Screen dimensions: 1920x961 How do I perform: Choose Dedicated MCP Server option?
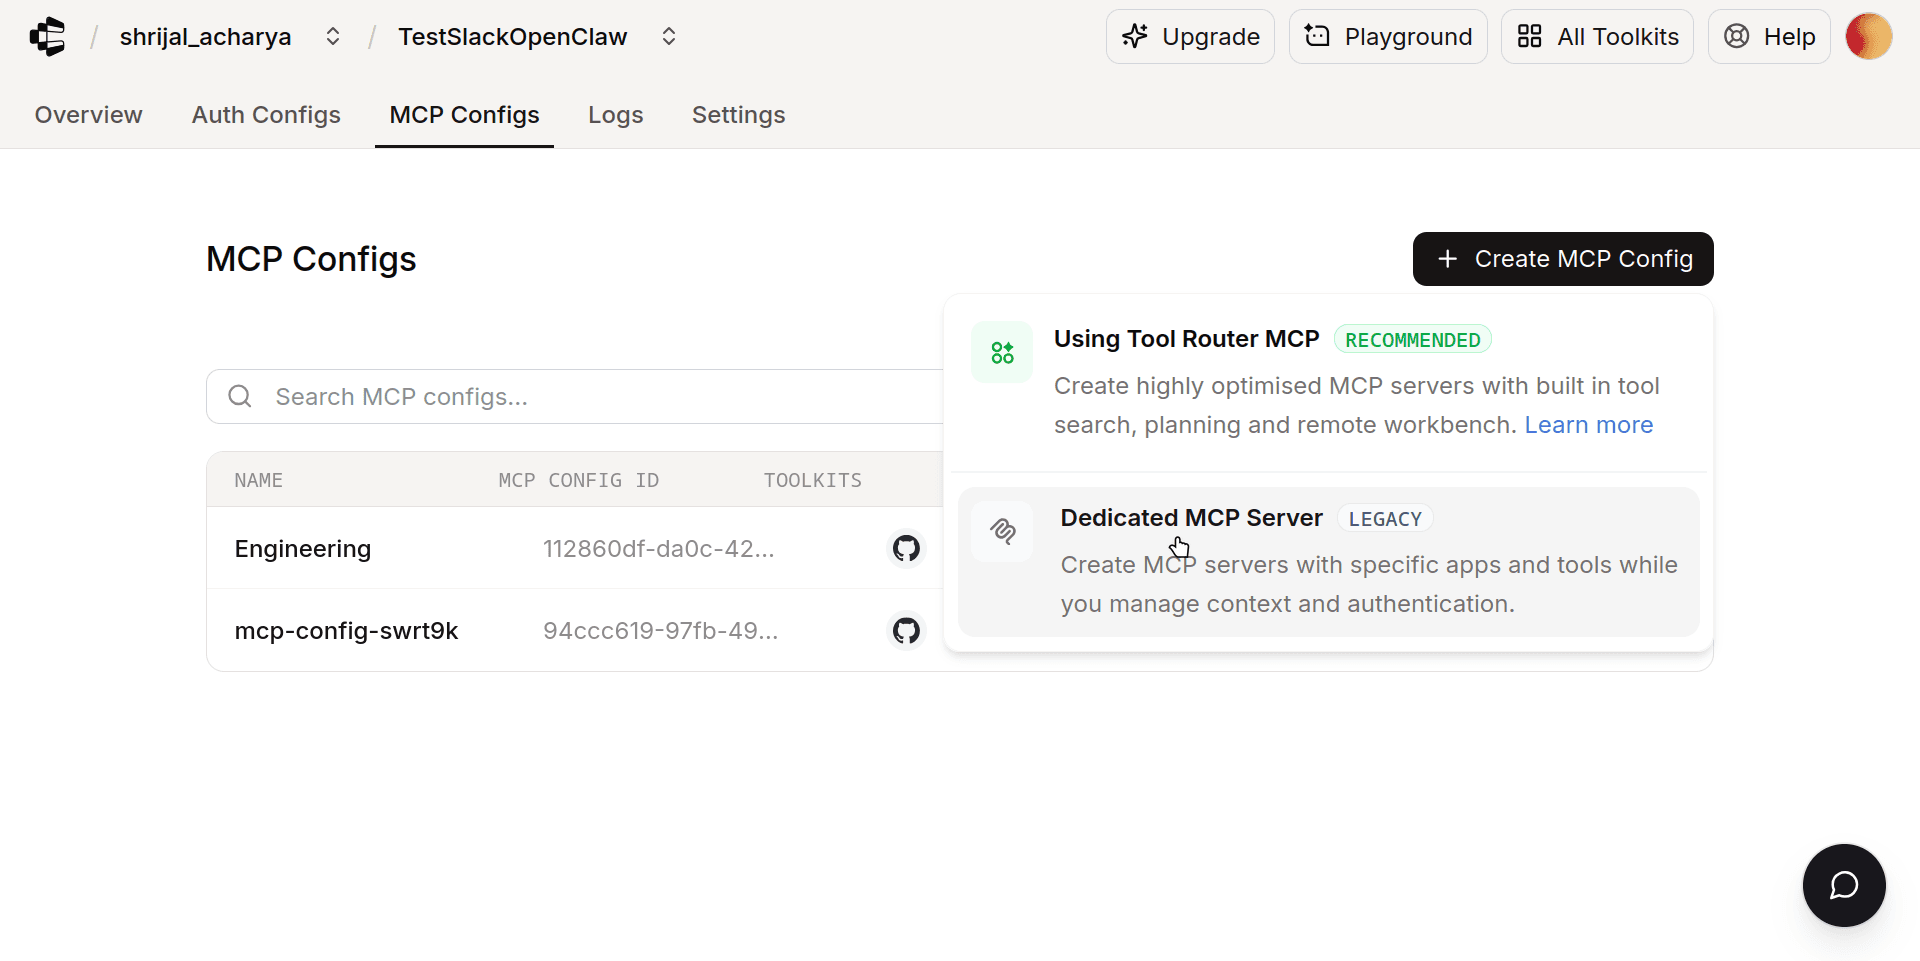coord(1329,562)
